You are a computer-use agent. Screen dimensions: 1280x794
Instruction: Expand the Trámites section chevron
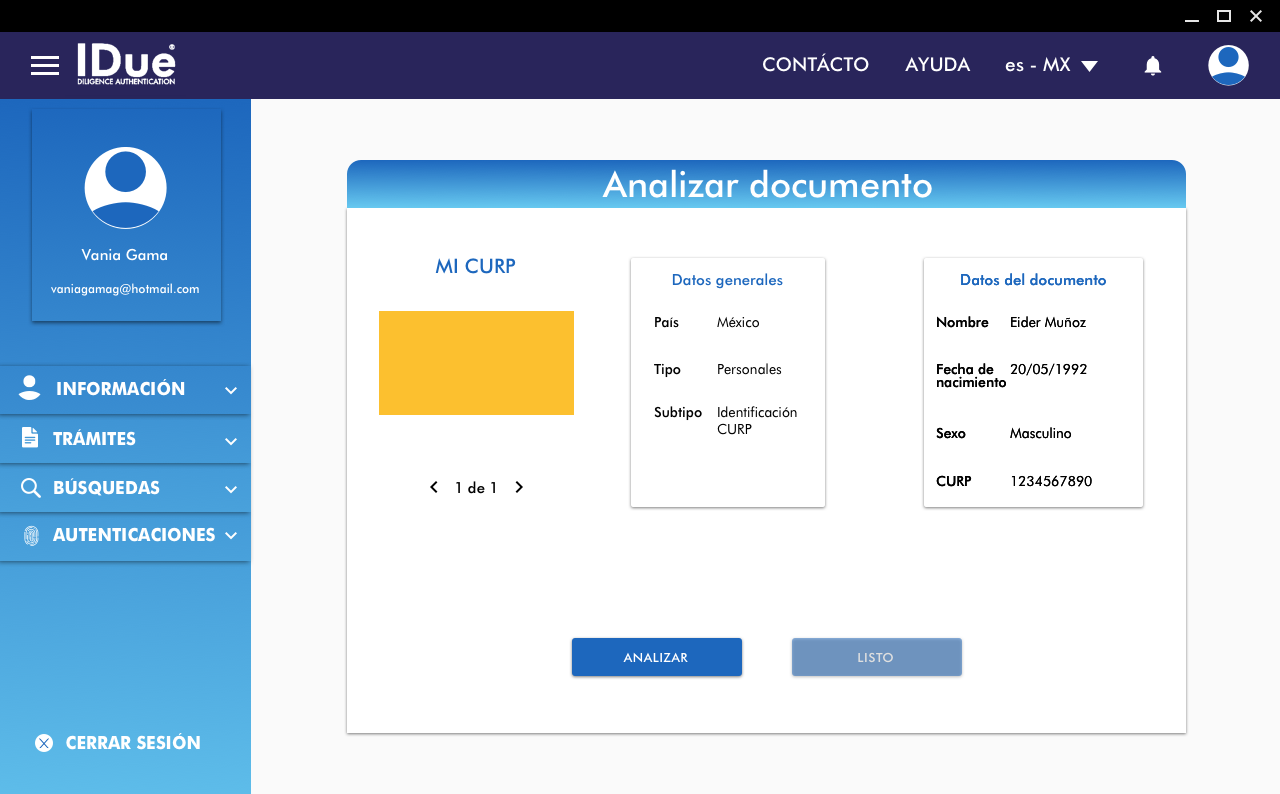231,441
